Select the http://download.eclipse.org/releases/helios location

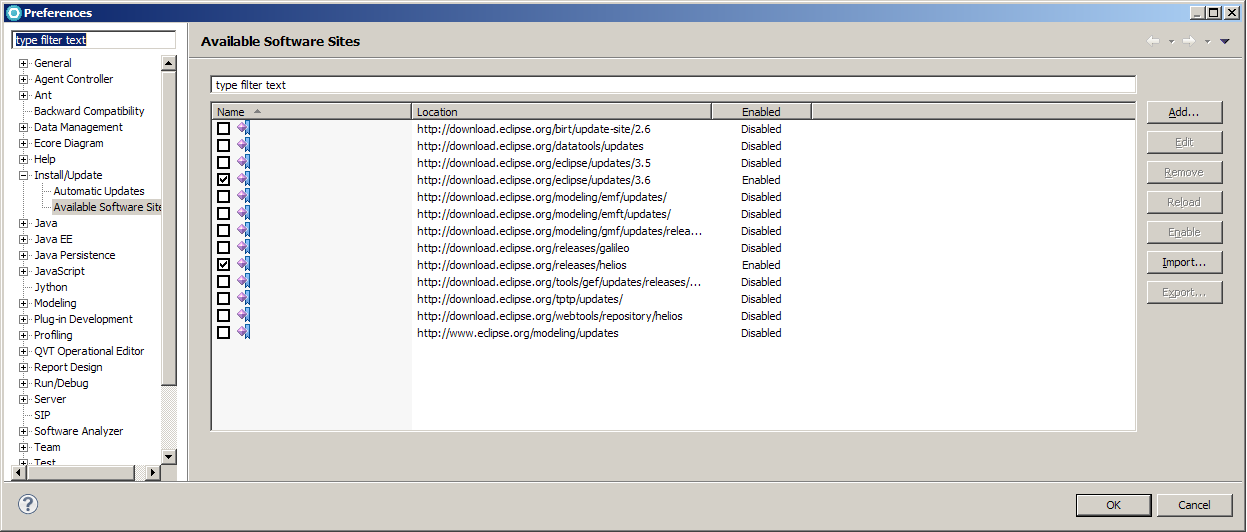521,265
